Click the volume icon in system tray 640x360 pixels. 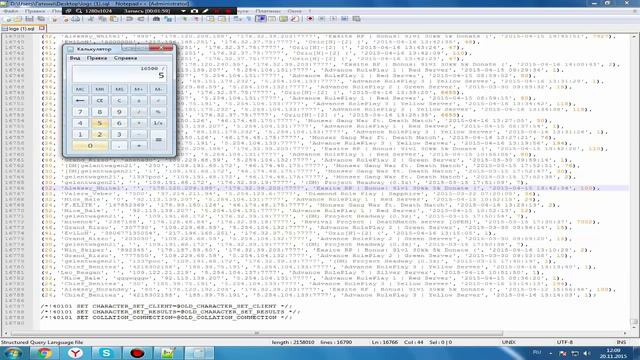click(587, 353)
